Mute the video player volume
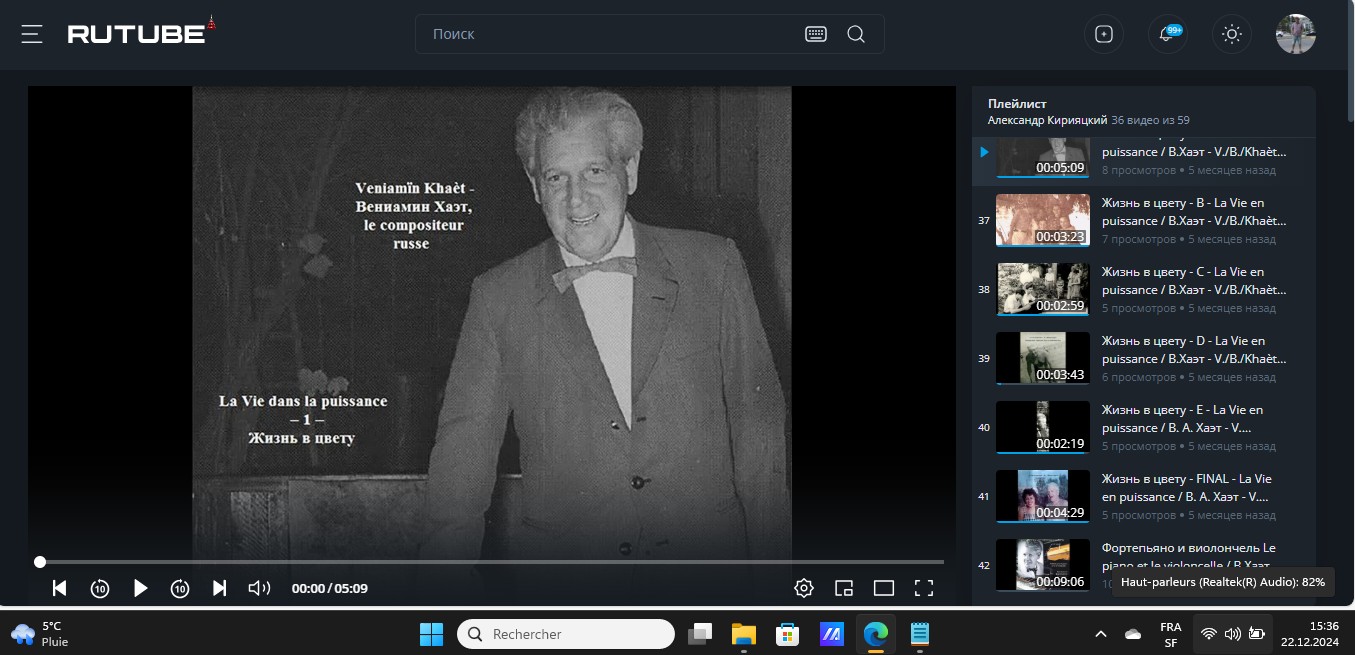The height and width of the screenshot is (655, 1355). click(259, 588)
